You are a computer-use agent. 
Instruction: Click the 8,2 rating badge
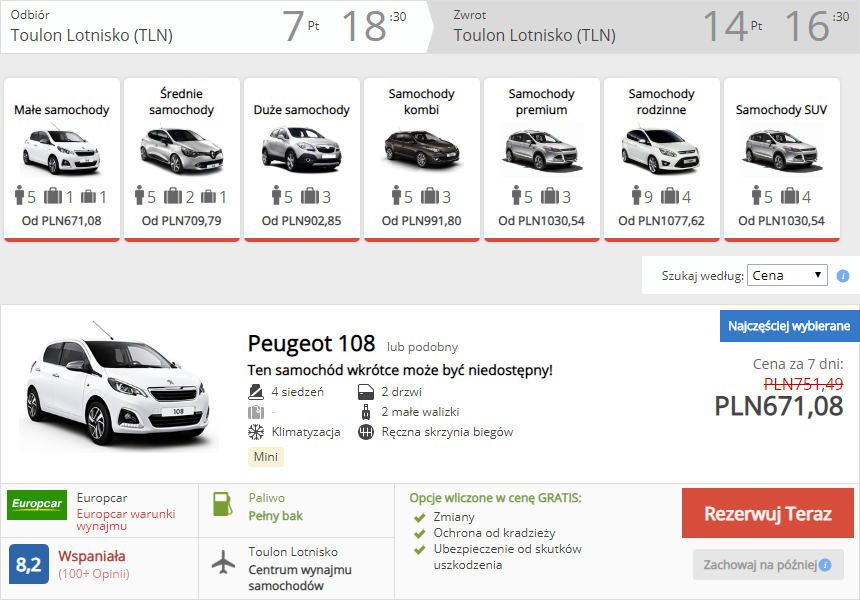click(29, 564)
